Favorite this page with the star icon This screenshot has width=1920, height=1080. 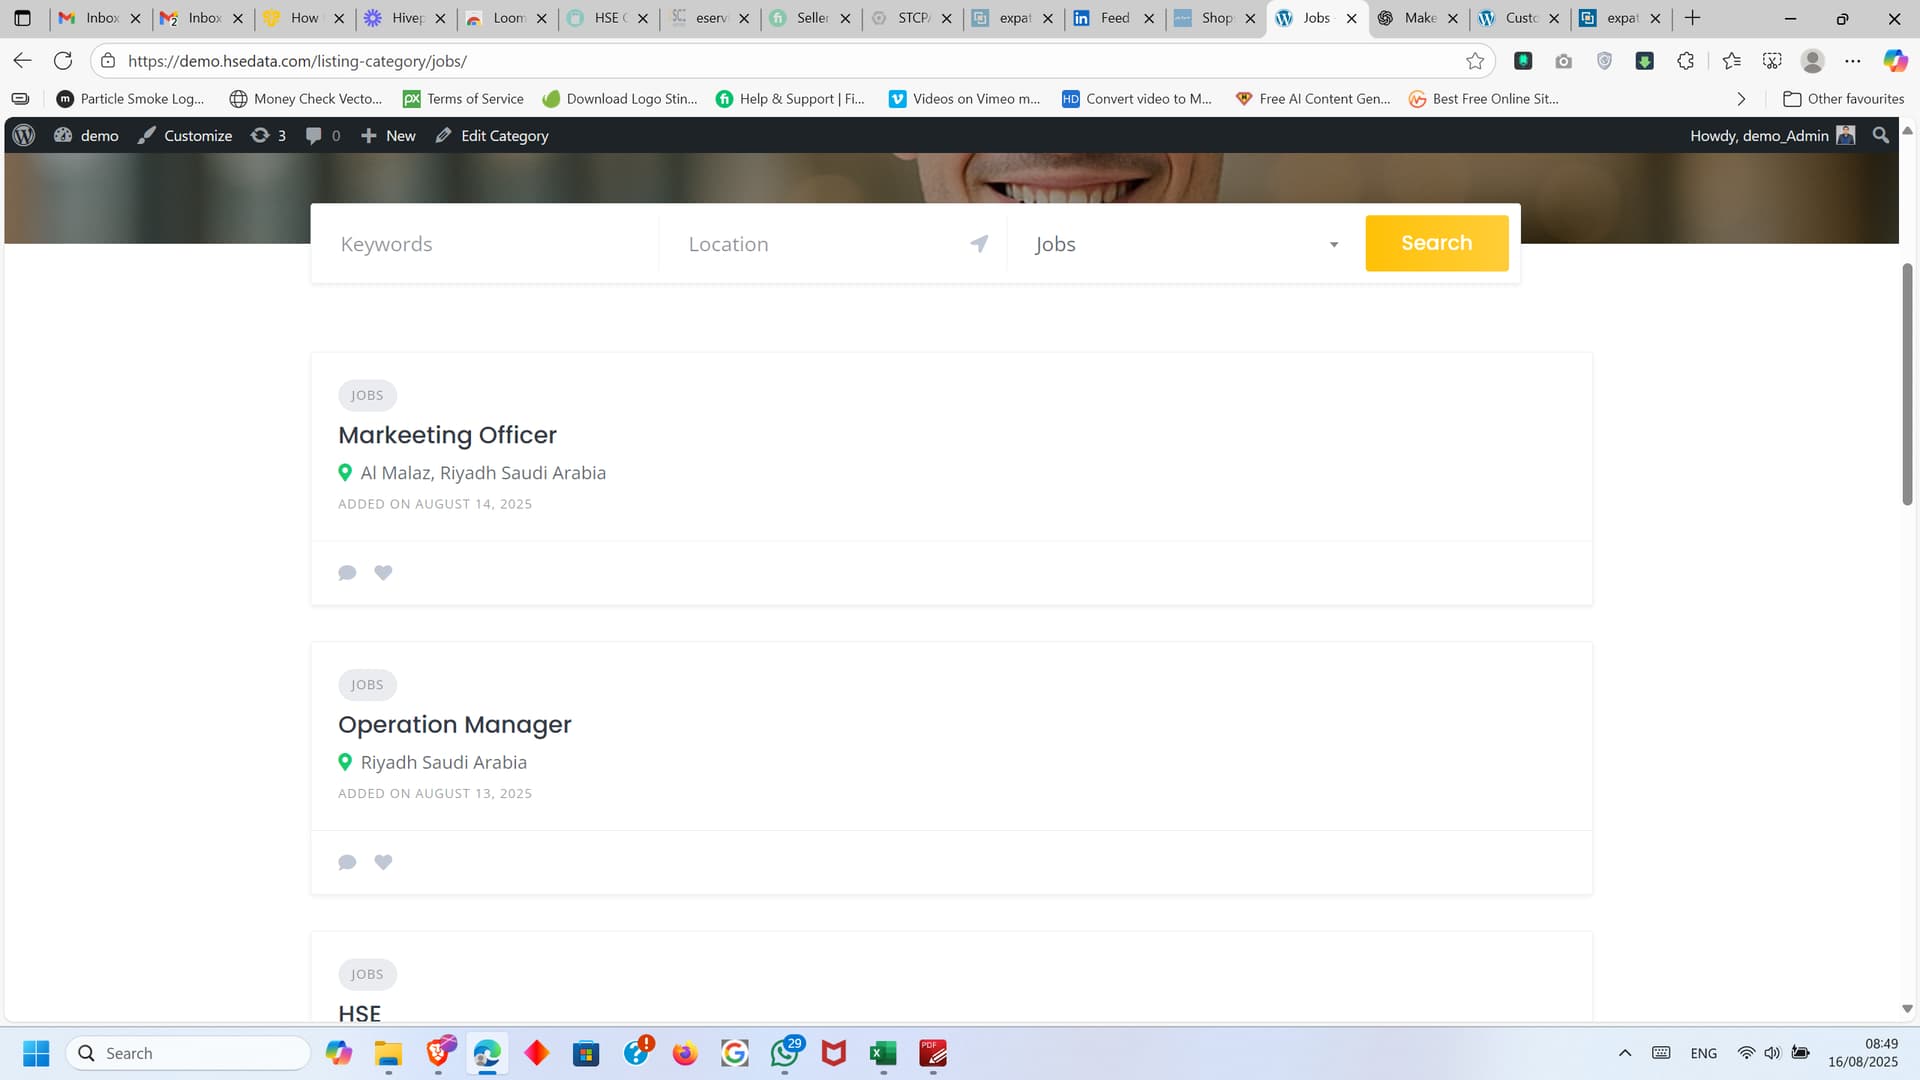[1474, 61]
